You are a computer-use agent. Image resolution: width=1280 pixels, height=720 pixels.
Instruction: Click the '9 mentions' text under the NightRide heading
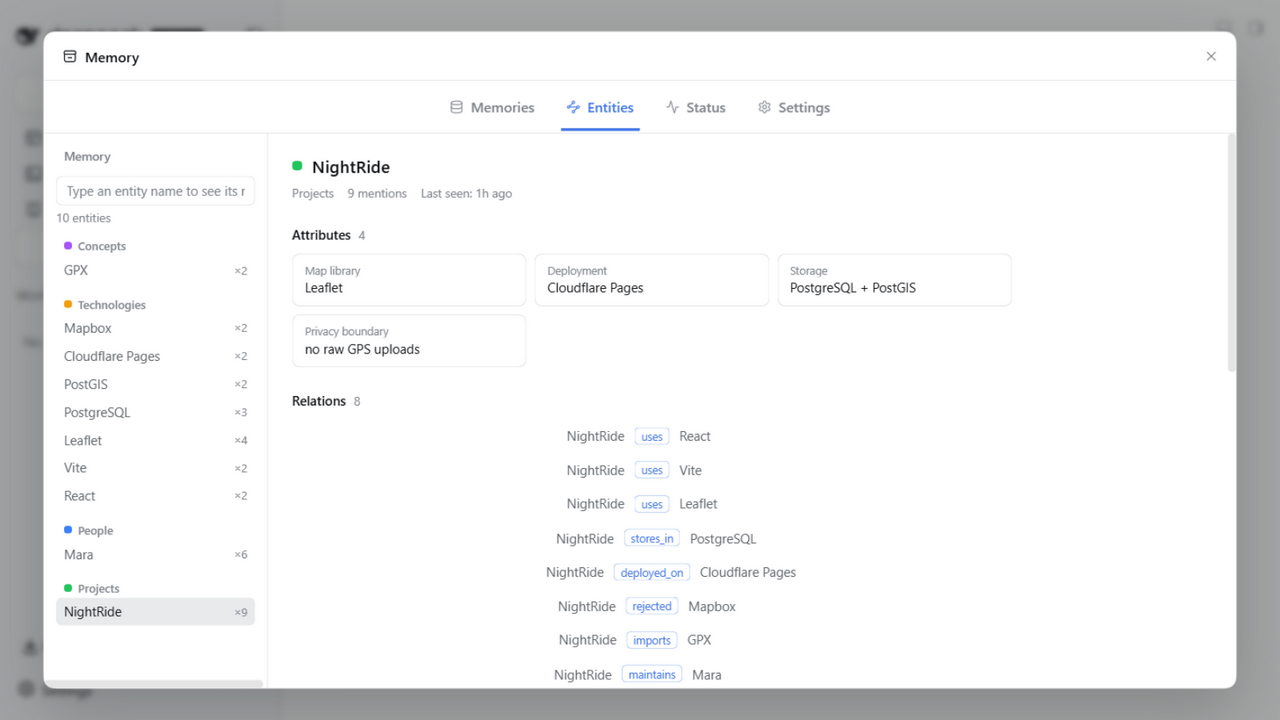377,194
